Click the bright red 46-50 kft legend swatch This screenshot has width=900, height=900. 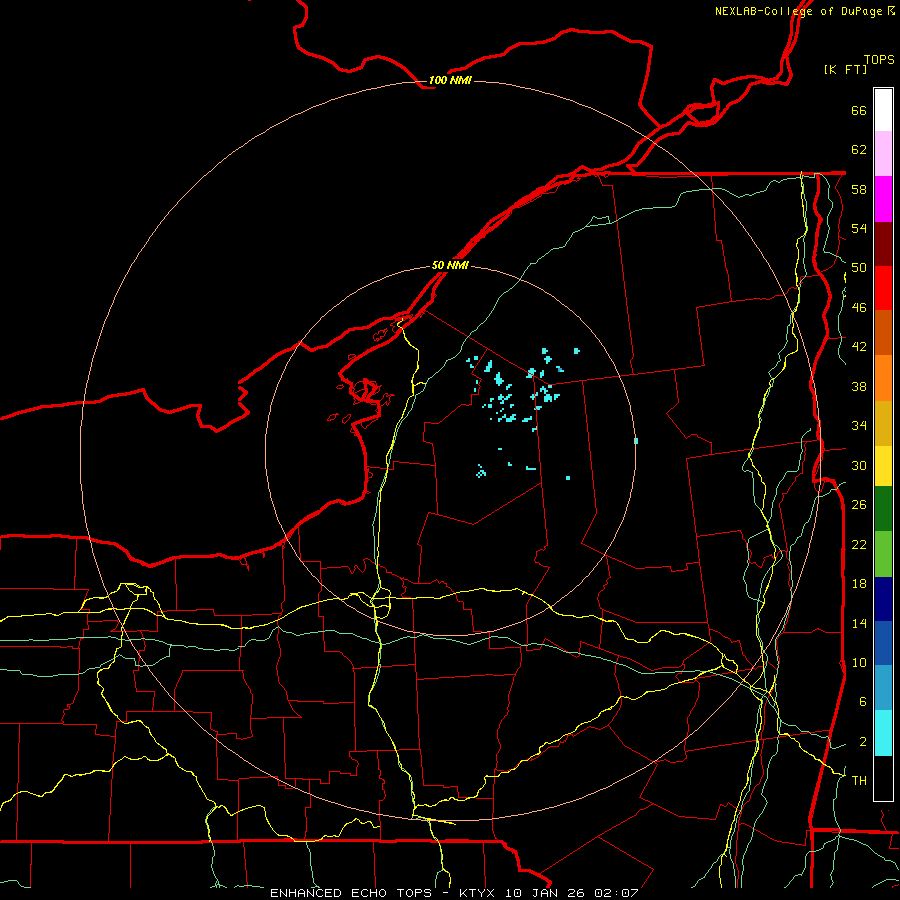pos(883,288)
